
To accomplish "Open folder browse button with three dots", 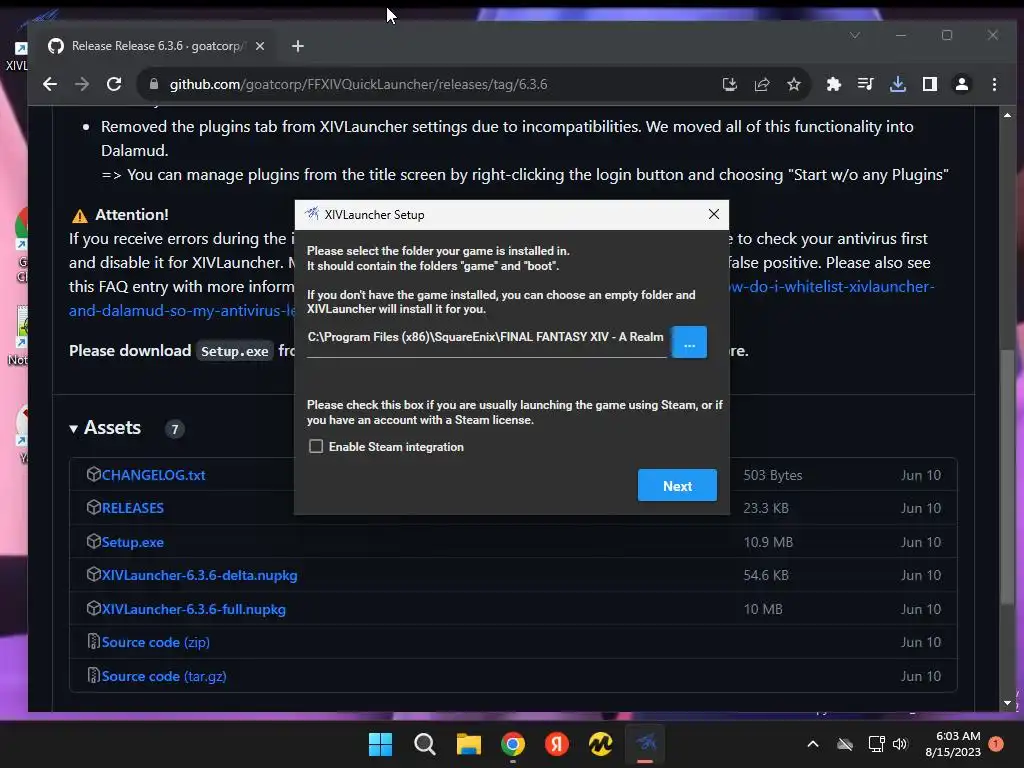I will coord(689,342).
